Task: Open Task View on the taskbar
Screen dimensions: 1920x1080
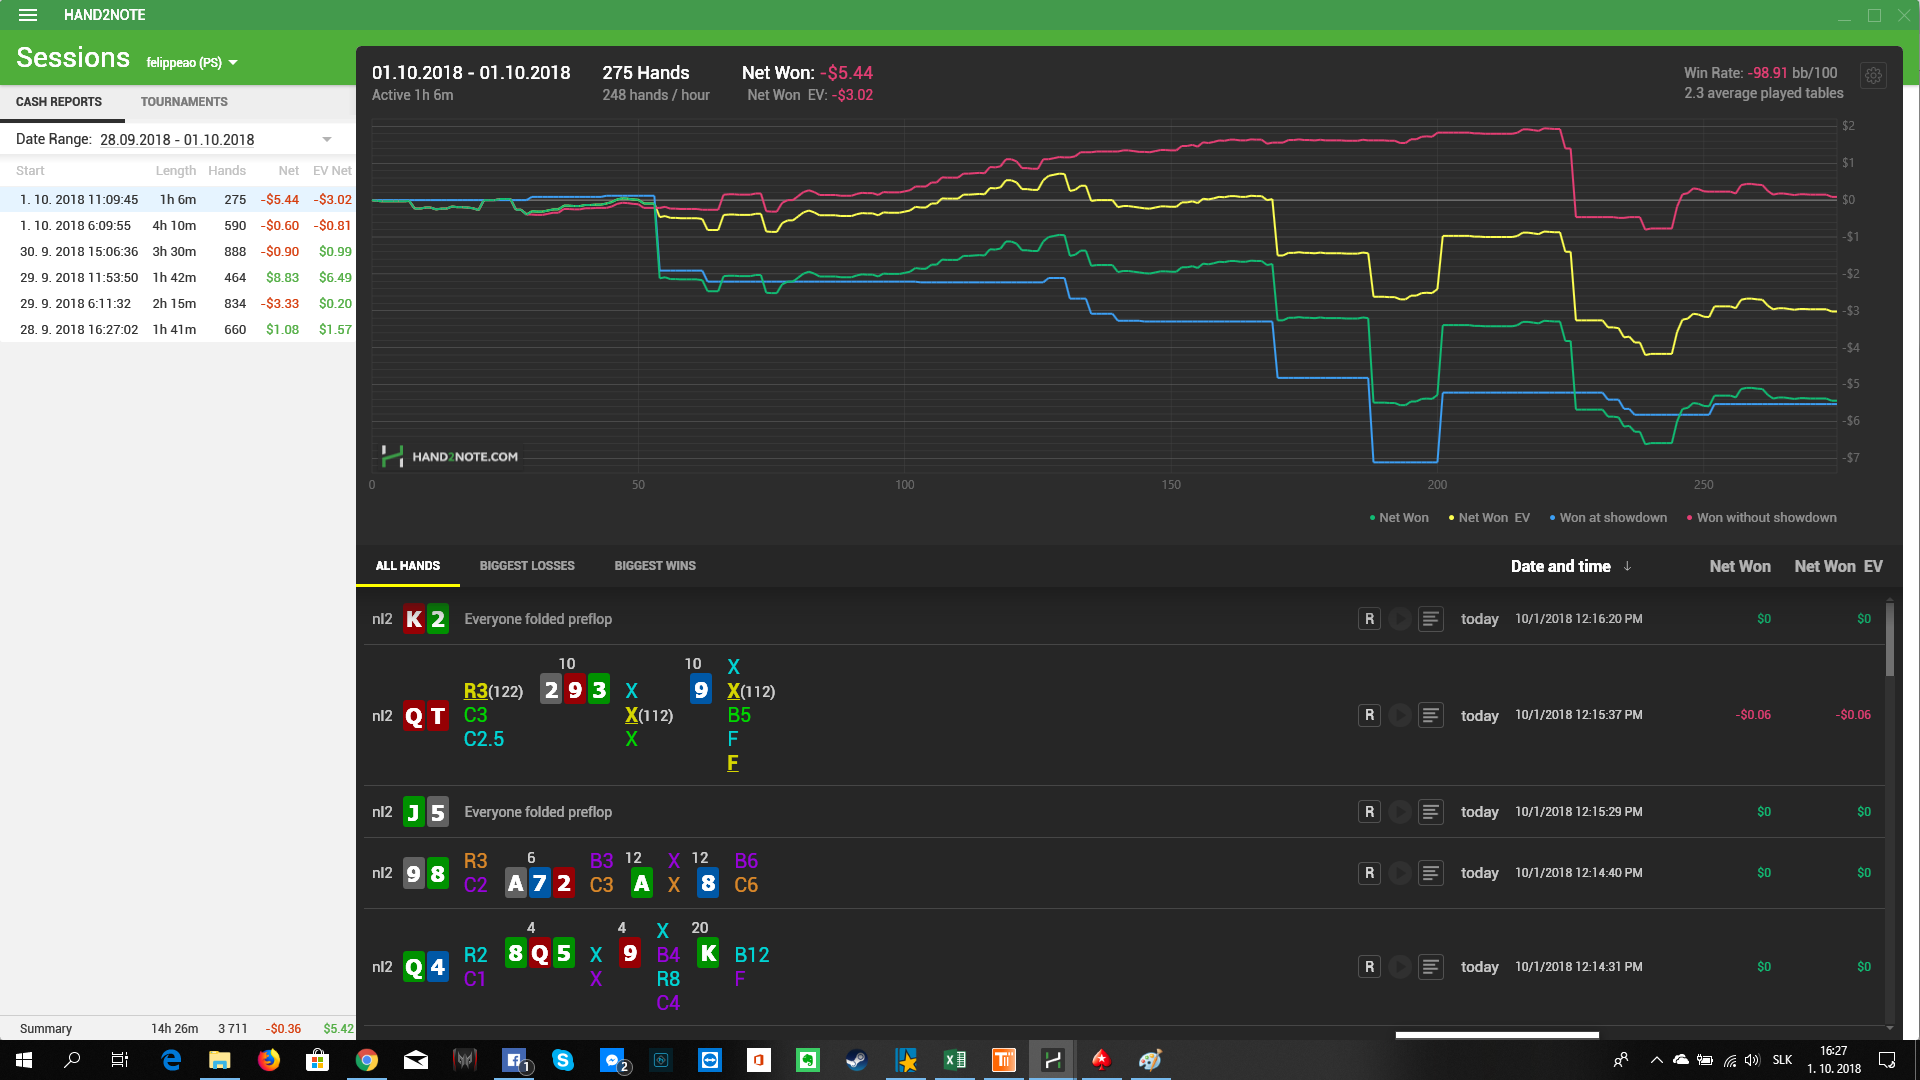Action: coord(120,1060)
